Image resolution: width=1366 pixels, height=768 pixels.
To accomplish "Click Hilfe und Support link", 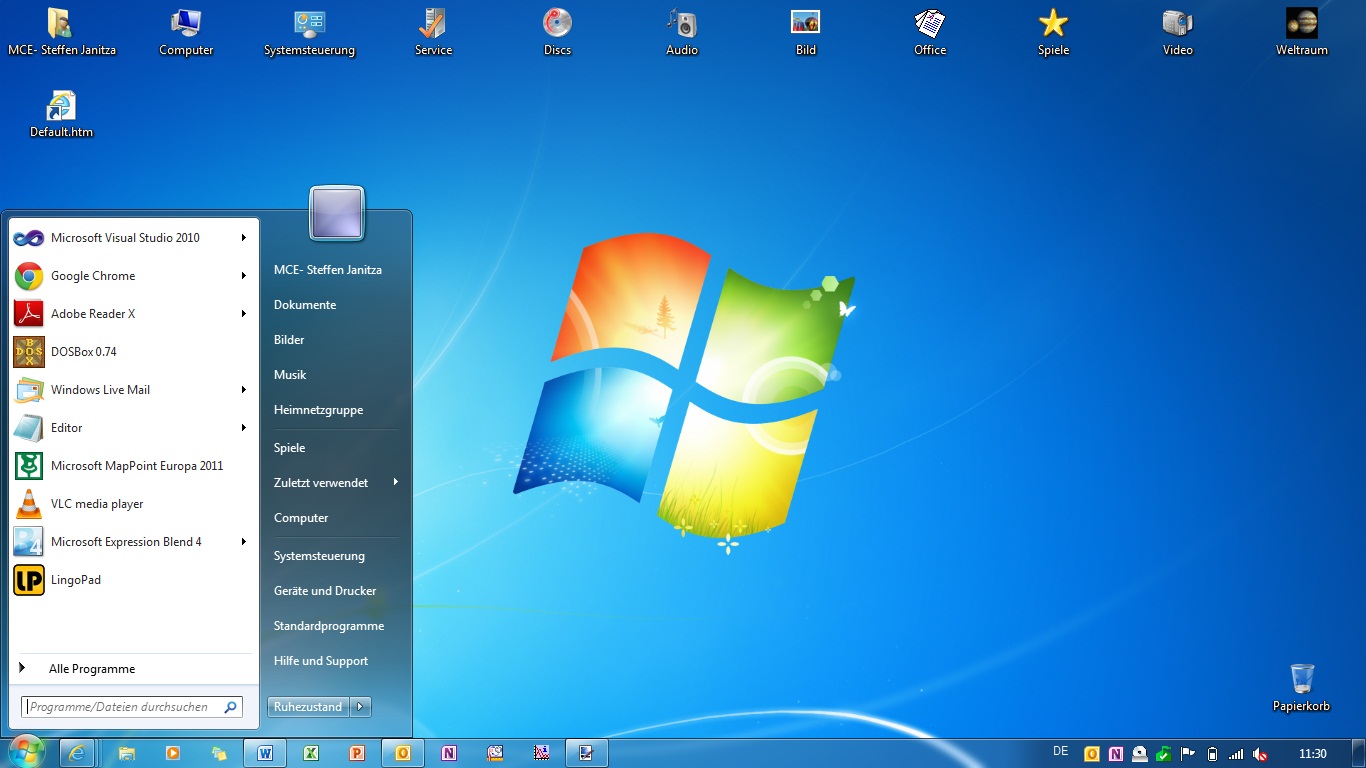I will point(320,661).
